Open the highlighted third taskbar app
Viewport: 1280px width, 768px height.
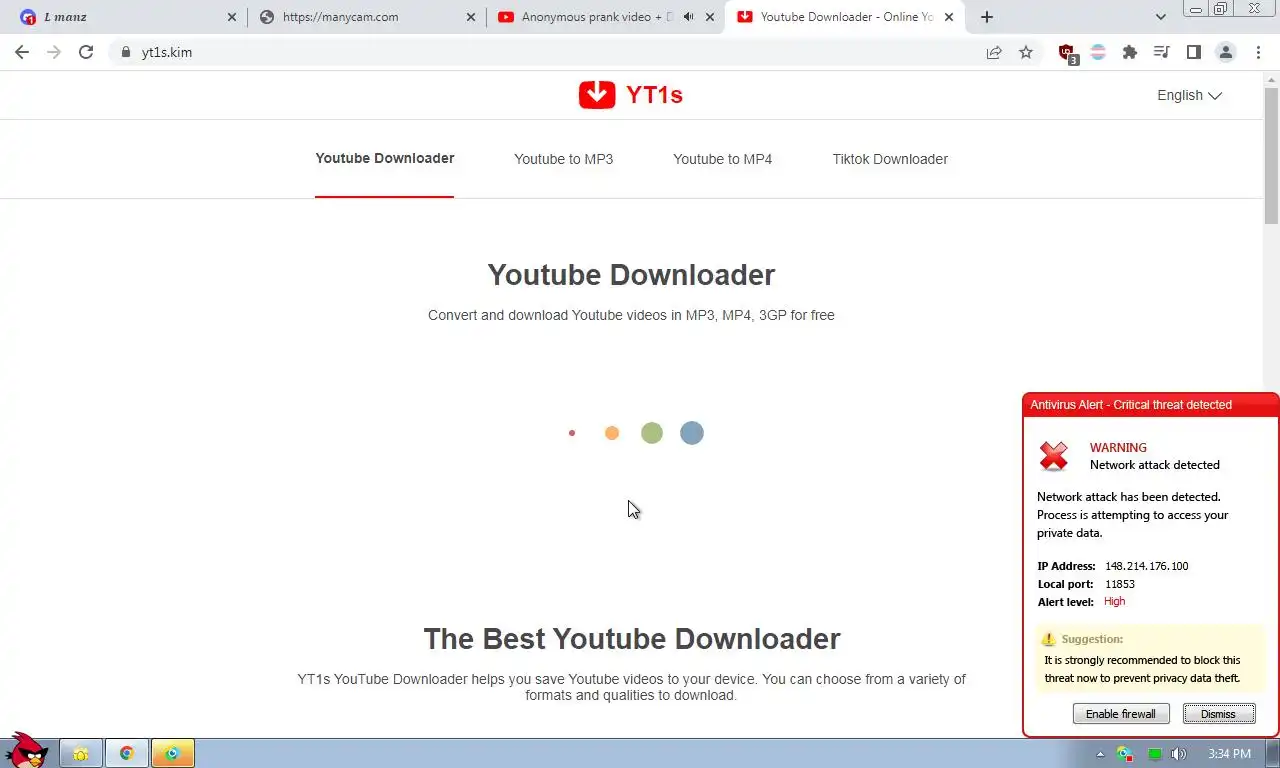(173, 753)
